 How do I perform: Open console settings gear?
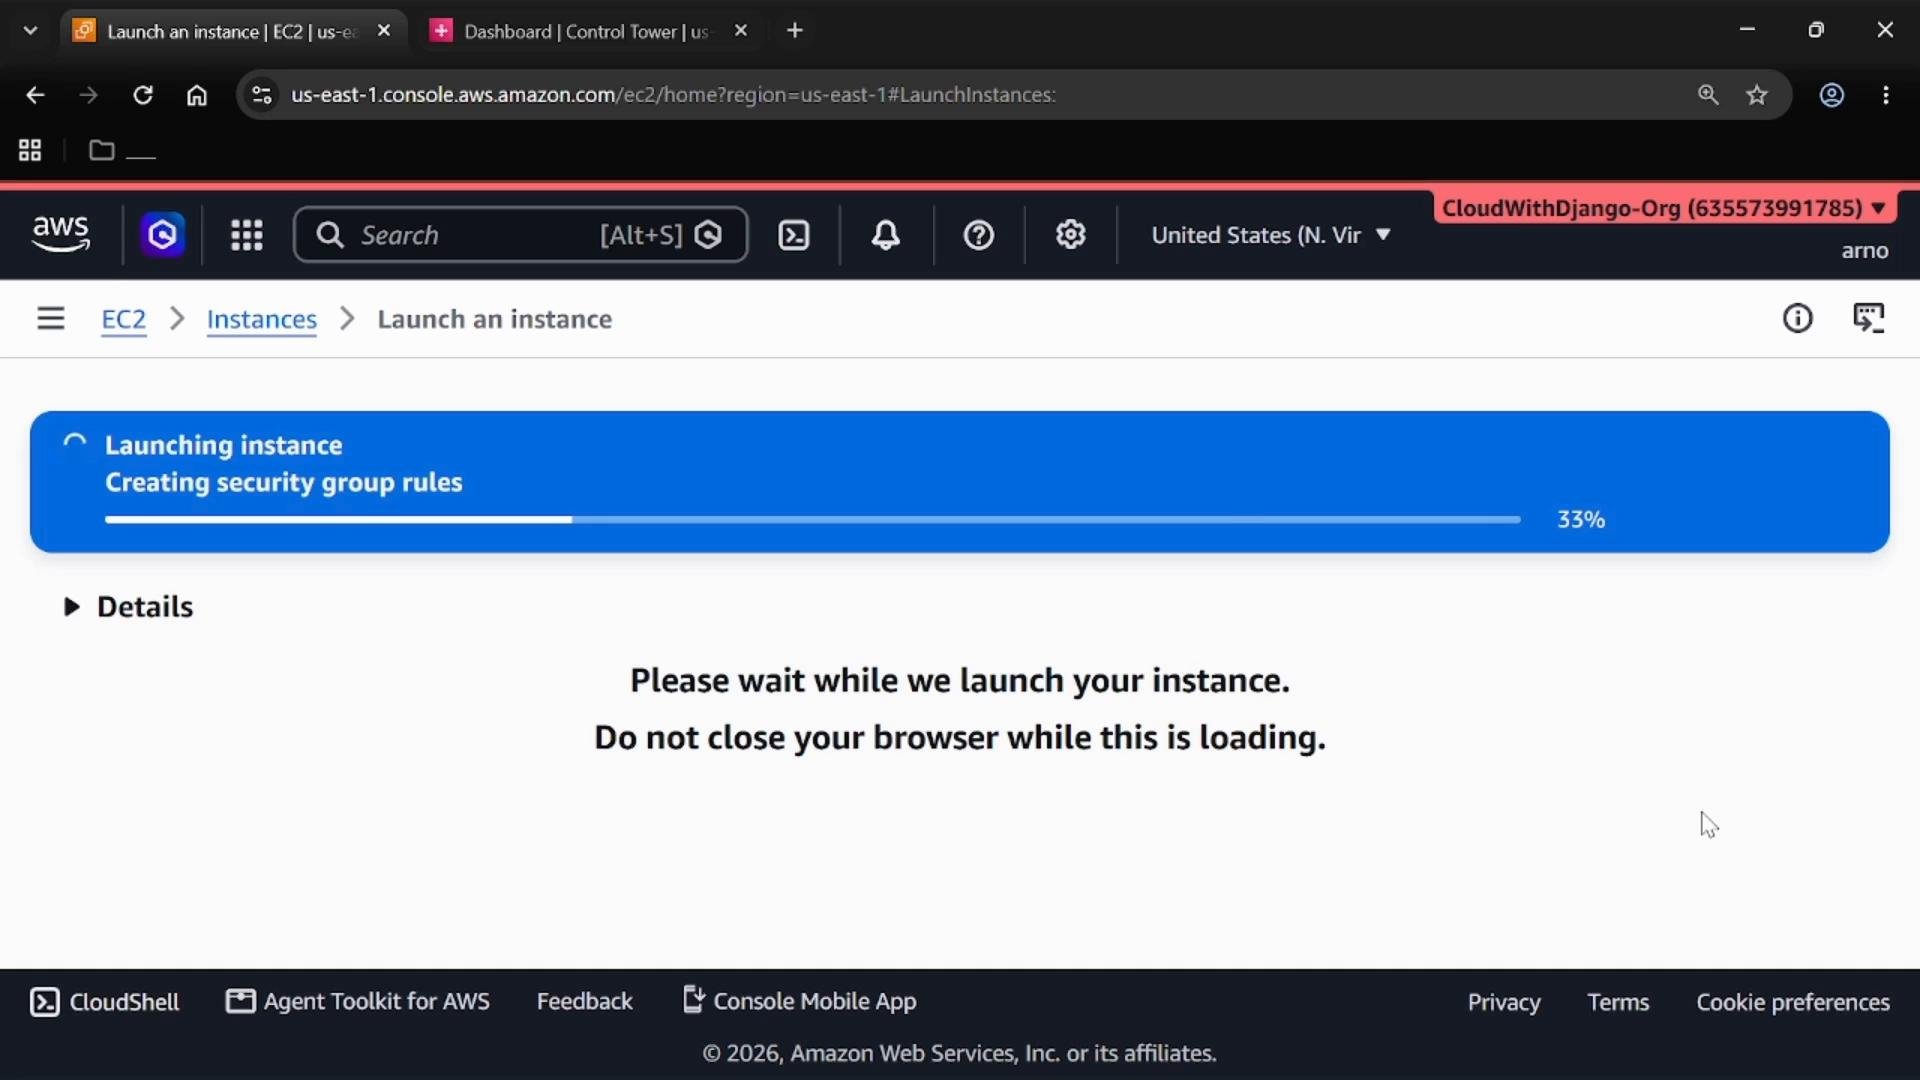point(1071,235)
